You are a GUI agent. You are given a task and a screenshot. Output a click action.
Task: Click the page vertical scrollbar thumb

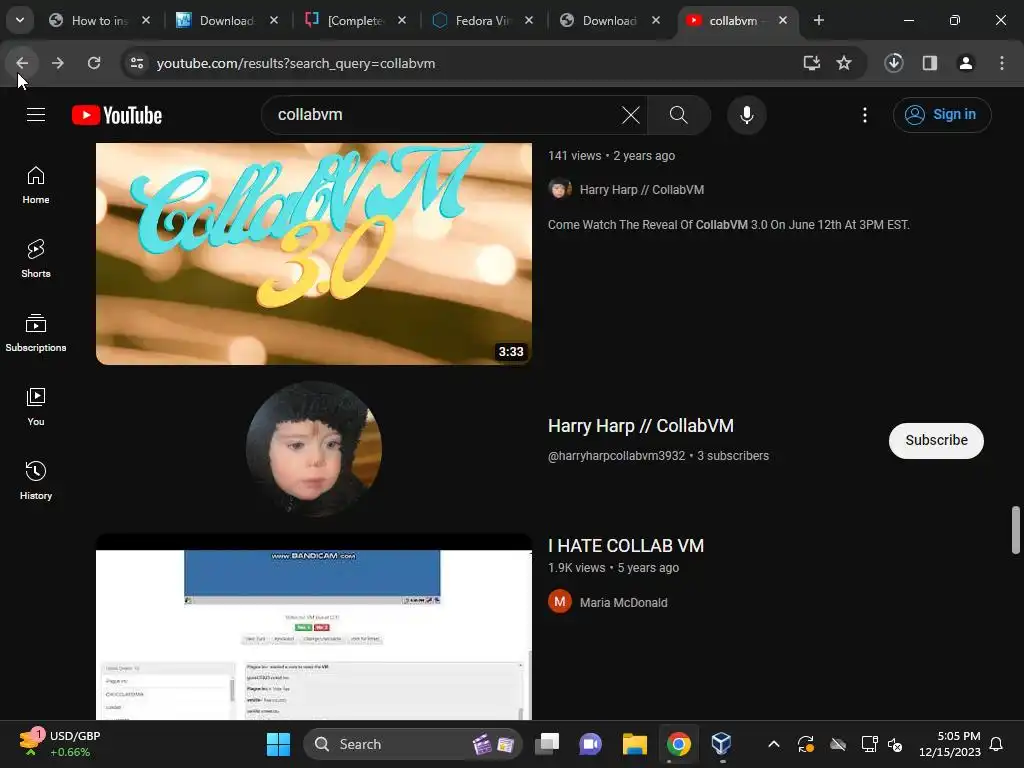(1016, 530)
